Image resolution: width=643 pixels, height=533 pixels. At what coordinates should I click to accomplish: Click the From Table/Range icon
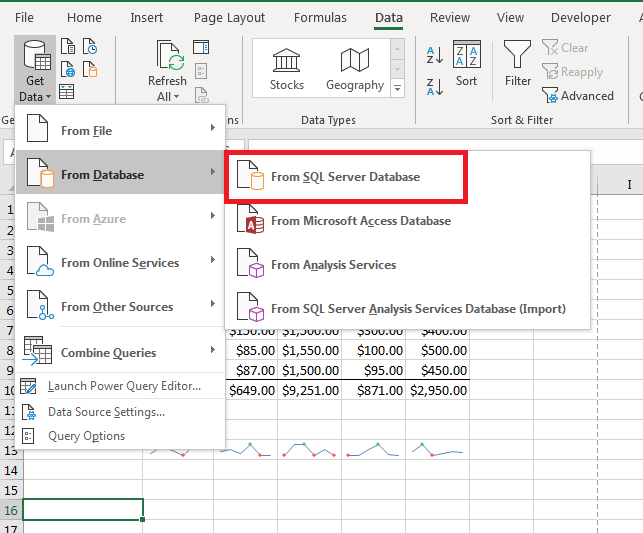66,91
